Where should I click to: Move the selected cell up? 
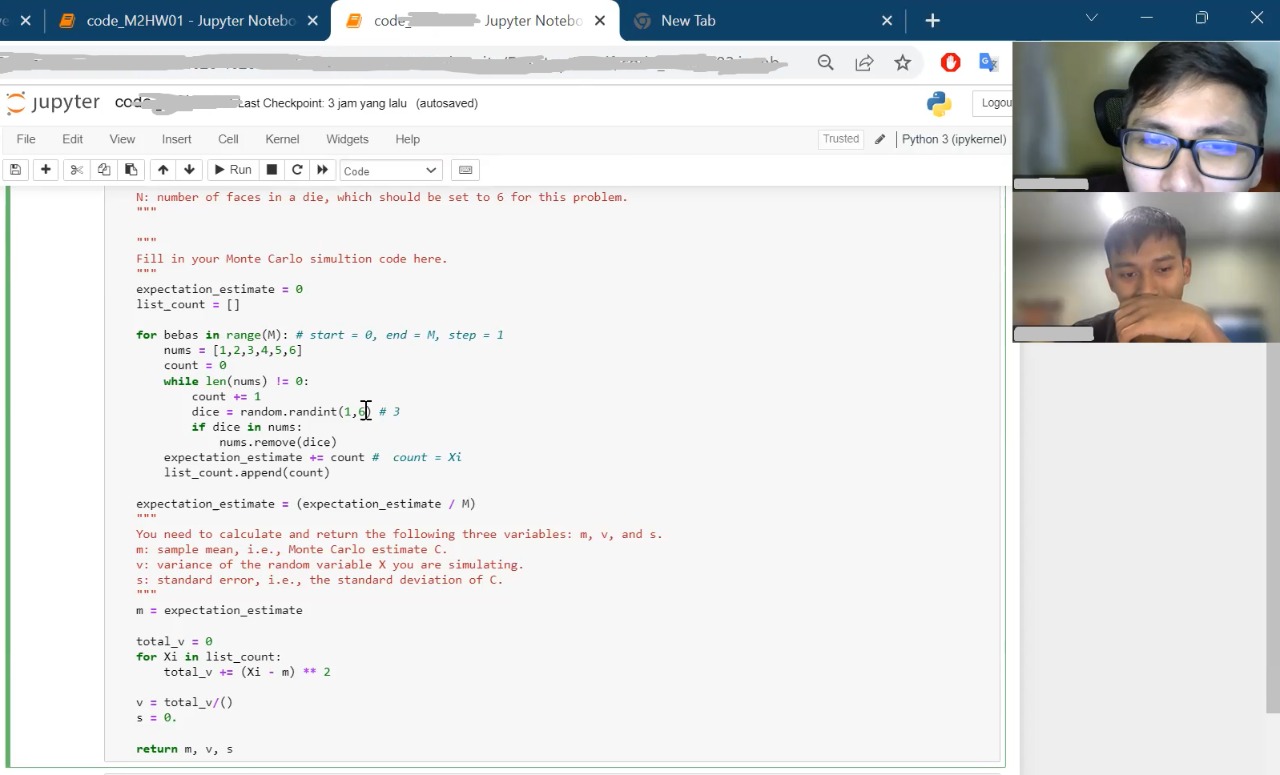pos(163,170)
